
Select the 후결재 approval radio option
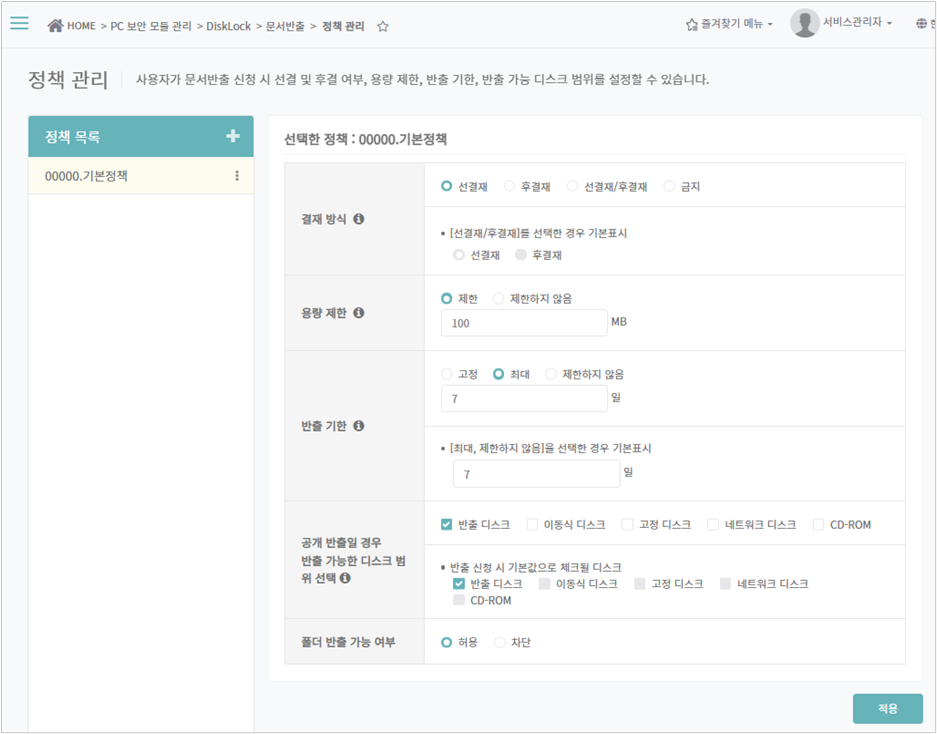[x=510, y=186]
